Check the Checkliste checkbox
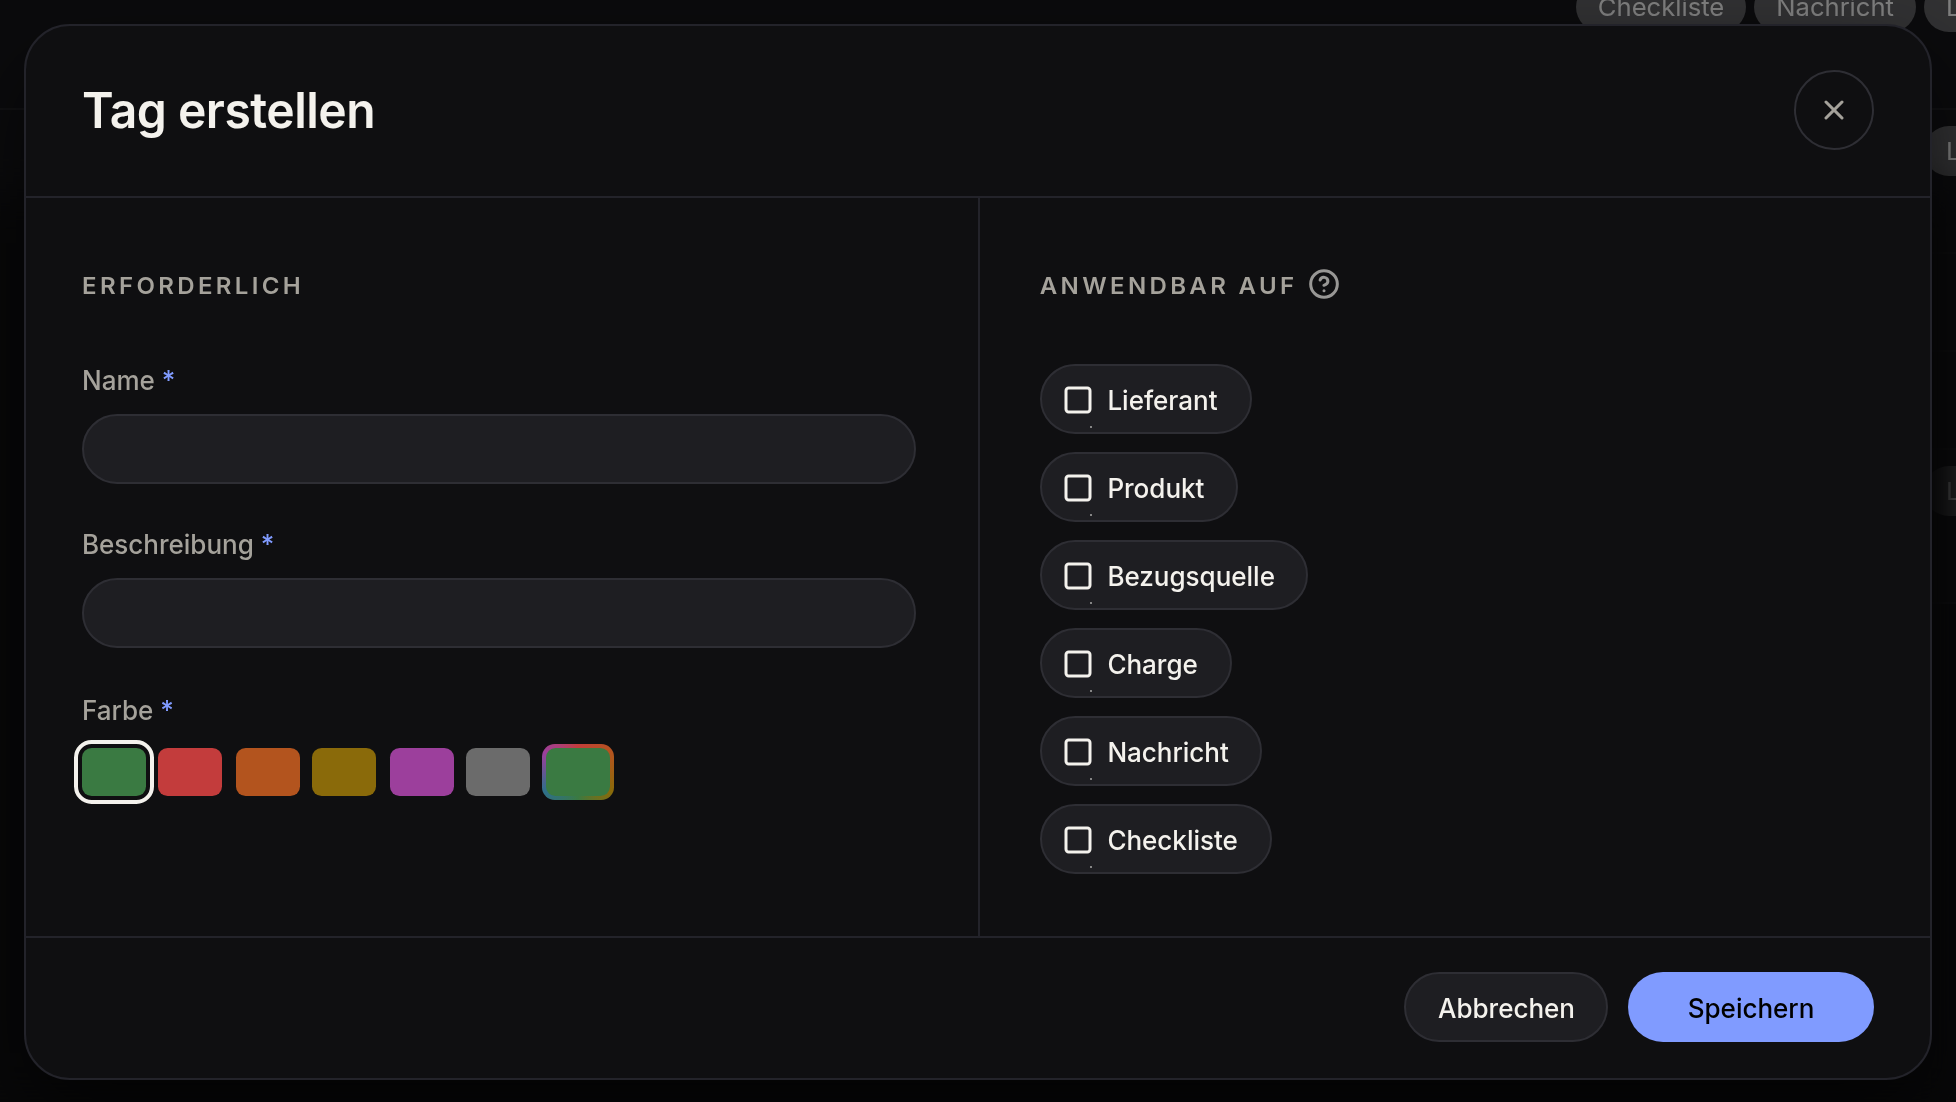The width and height of the screenshot is (1956, 1102). [x=1077, y=840]
